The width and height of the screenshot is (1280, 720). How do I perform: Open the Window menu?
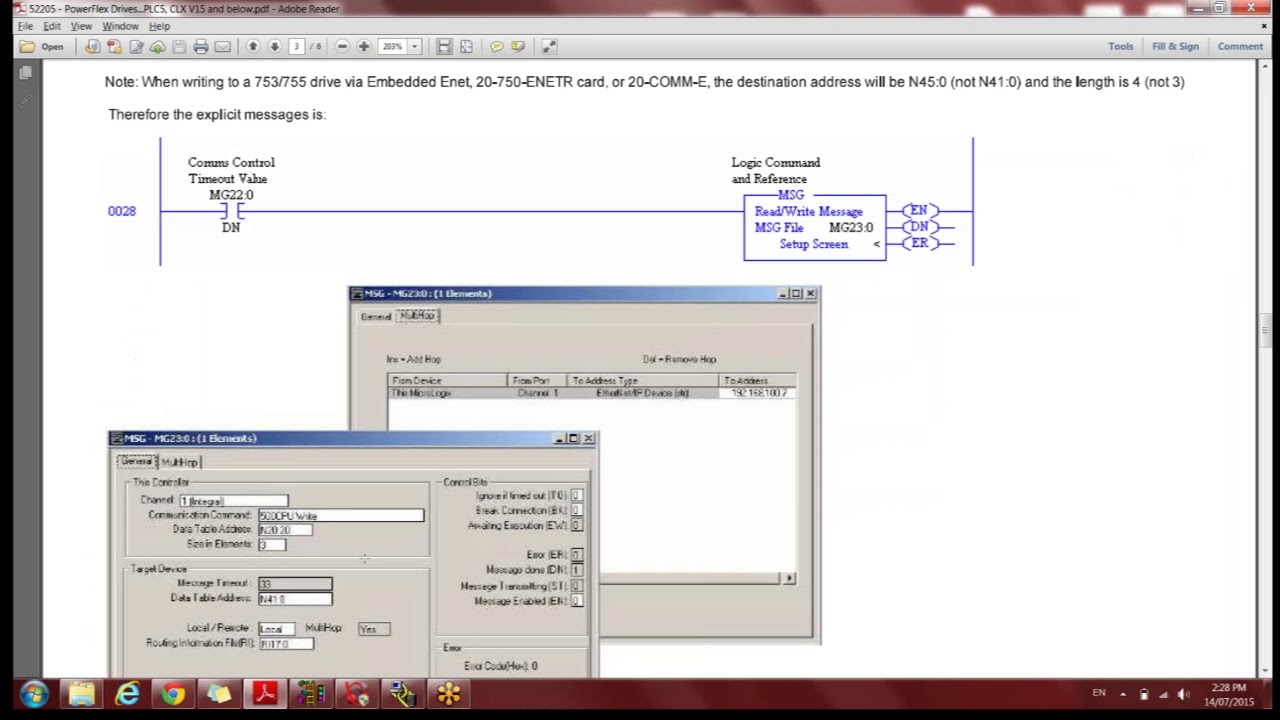point(120,26)
